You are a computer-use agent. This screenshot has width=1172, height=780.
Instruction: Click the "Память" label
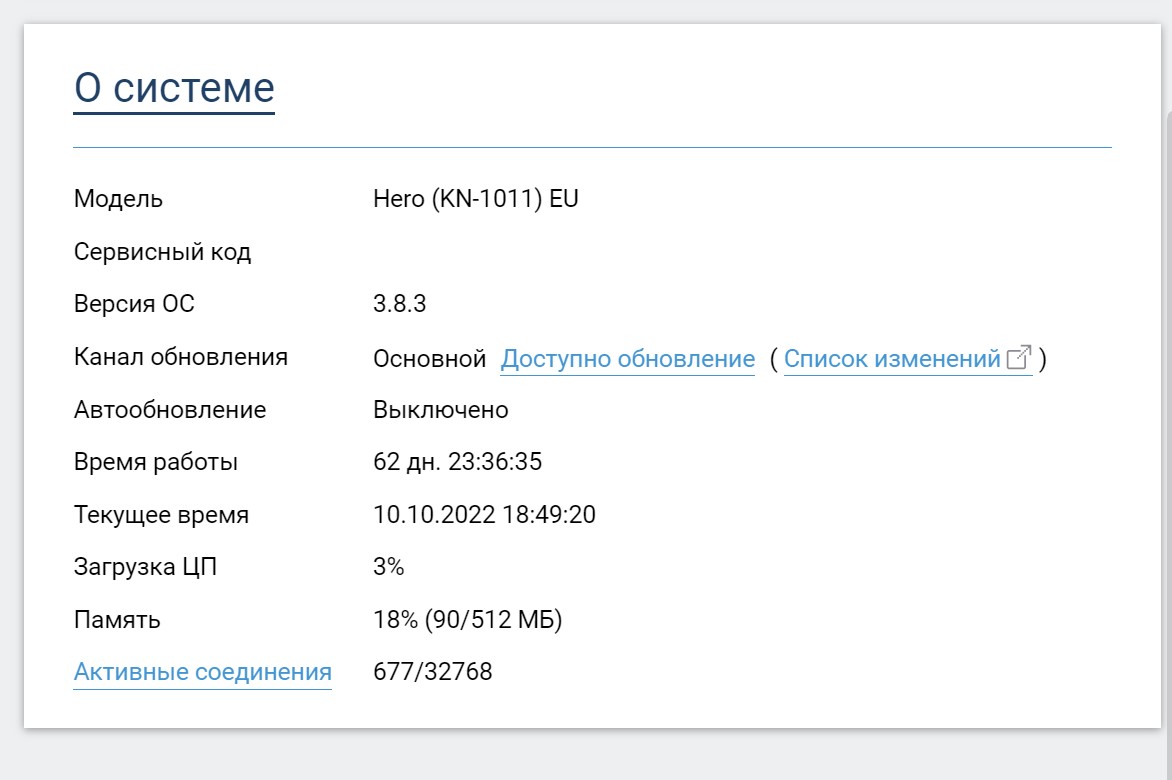pos(117,620)
